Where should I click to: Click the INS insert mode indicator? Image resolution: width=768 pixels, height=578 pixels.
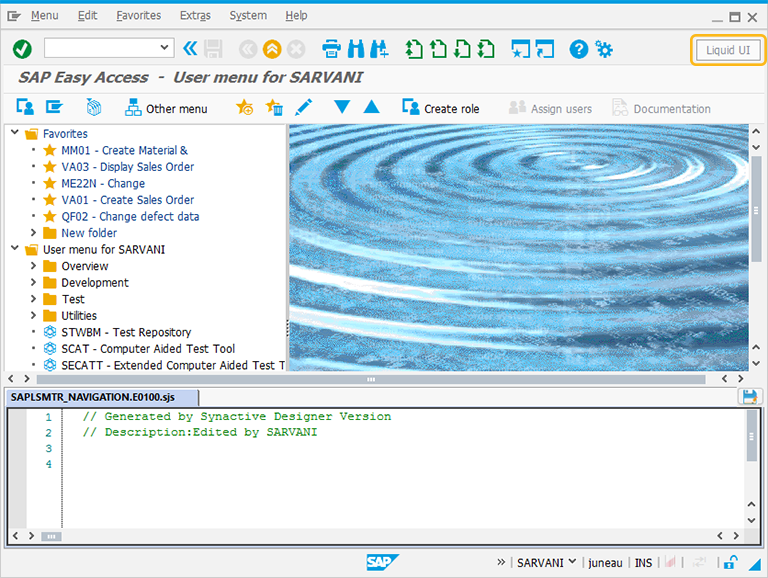click(x=643, y=563)
